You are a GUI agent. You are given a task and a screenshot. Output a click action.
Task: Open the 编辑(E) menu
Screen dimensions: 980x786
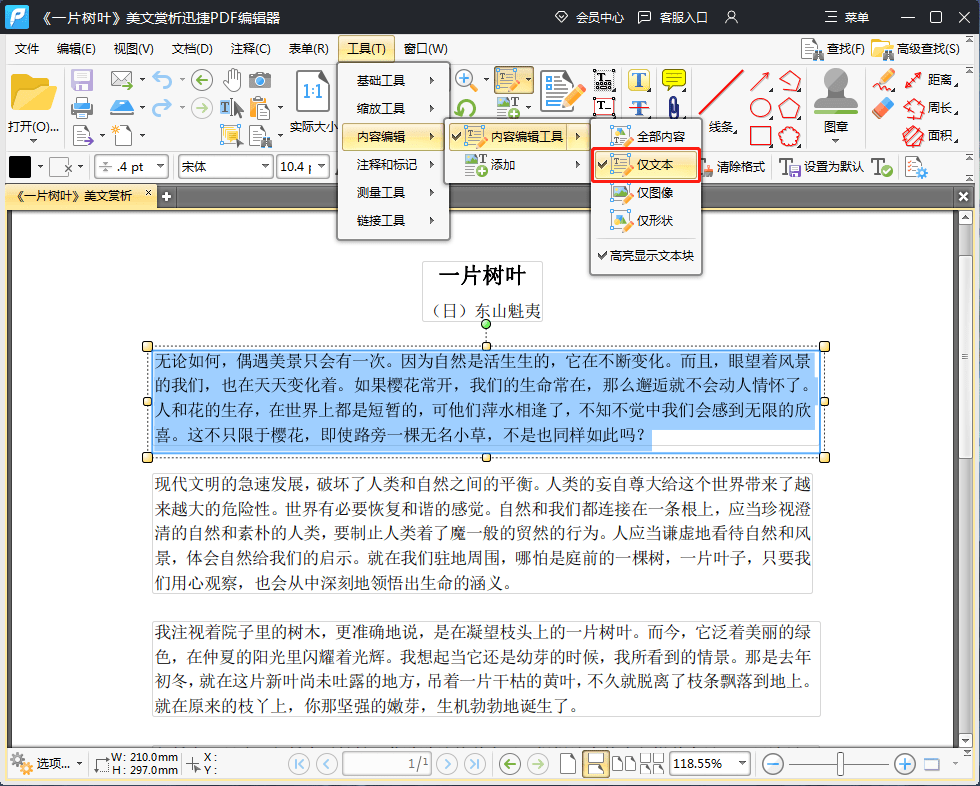[x=76, y=49]
